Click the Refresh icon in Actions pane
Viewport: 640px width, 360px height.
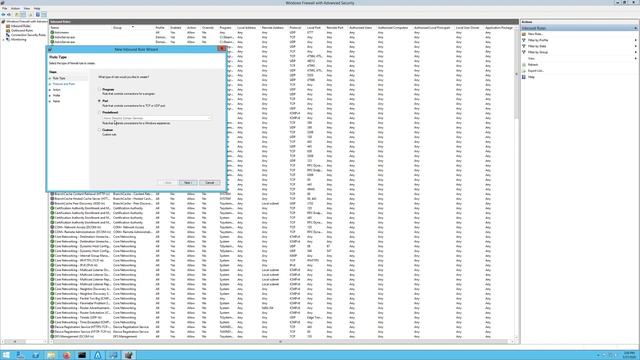pos(524,64)
